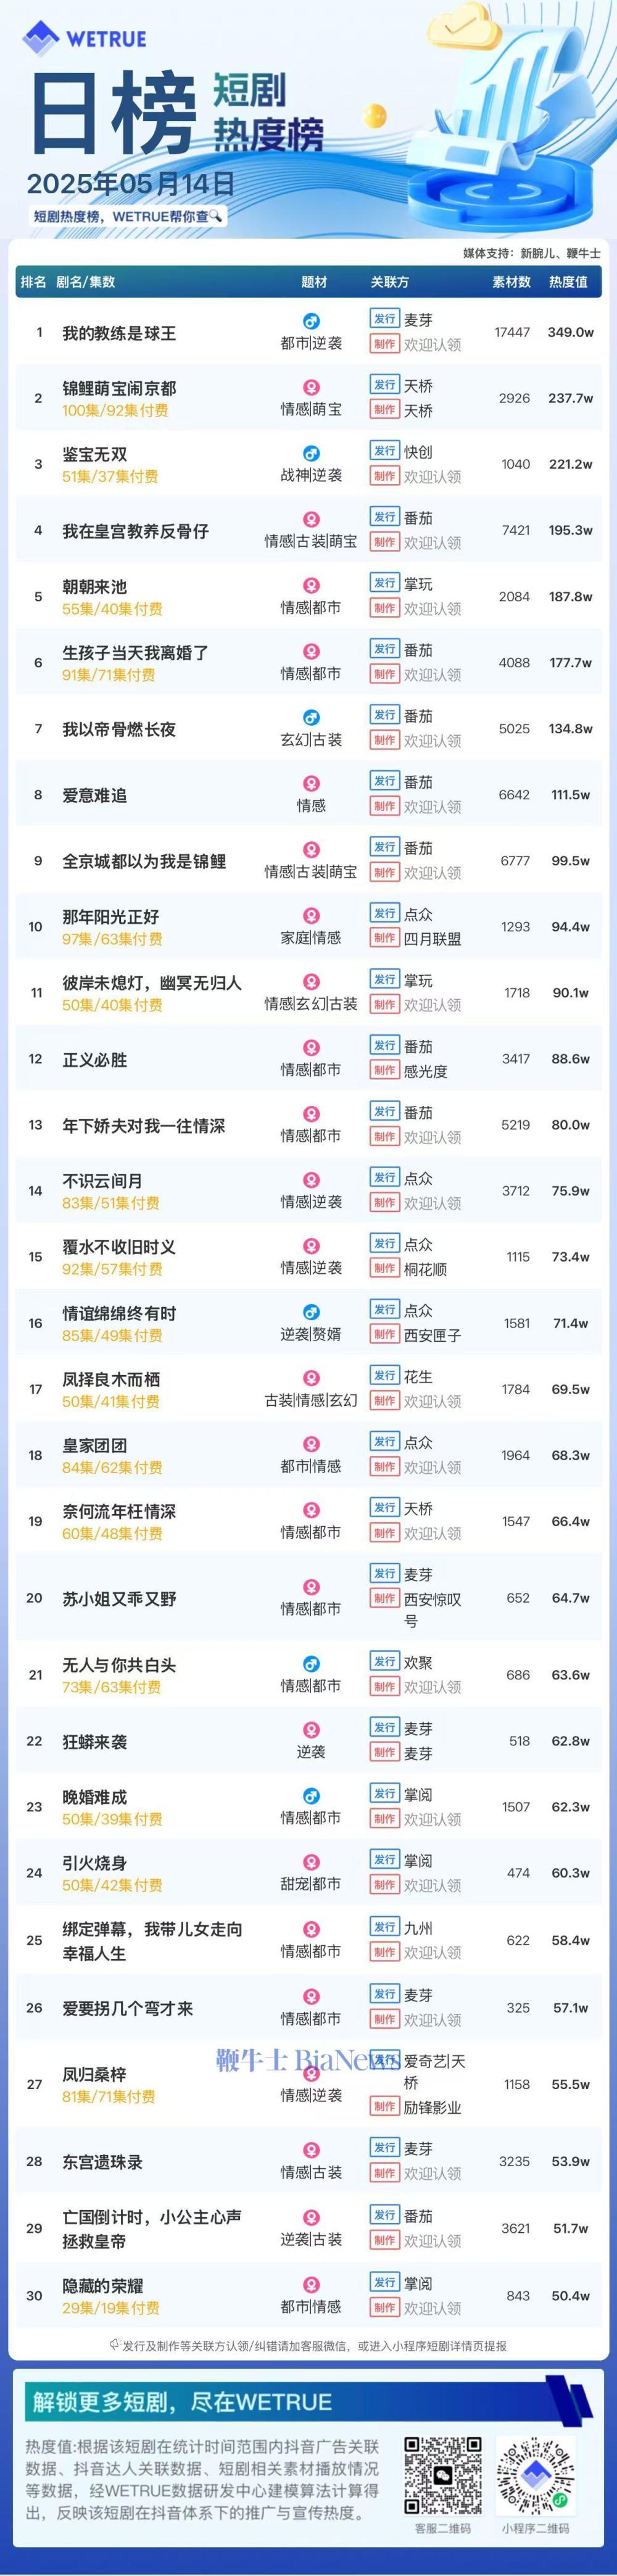Screen dimensions: 617x2576
Task: Open the drama title 朝朝来池
Action: (95, 587)
